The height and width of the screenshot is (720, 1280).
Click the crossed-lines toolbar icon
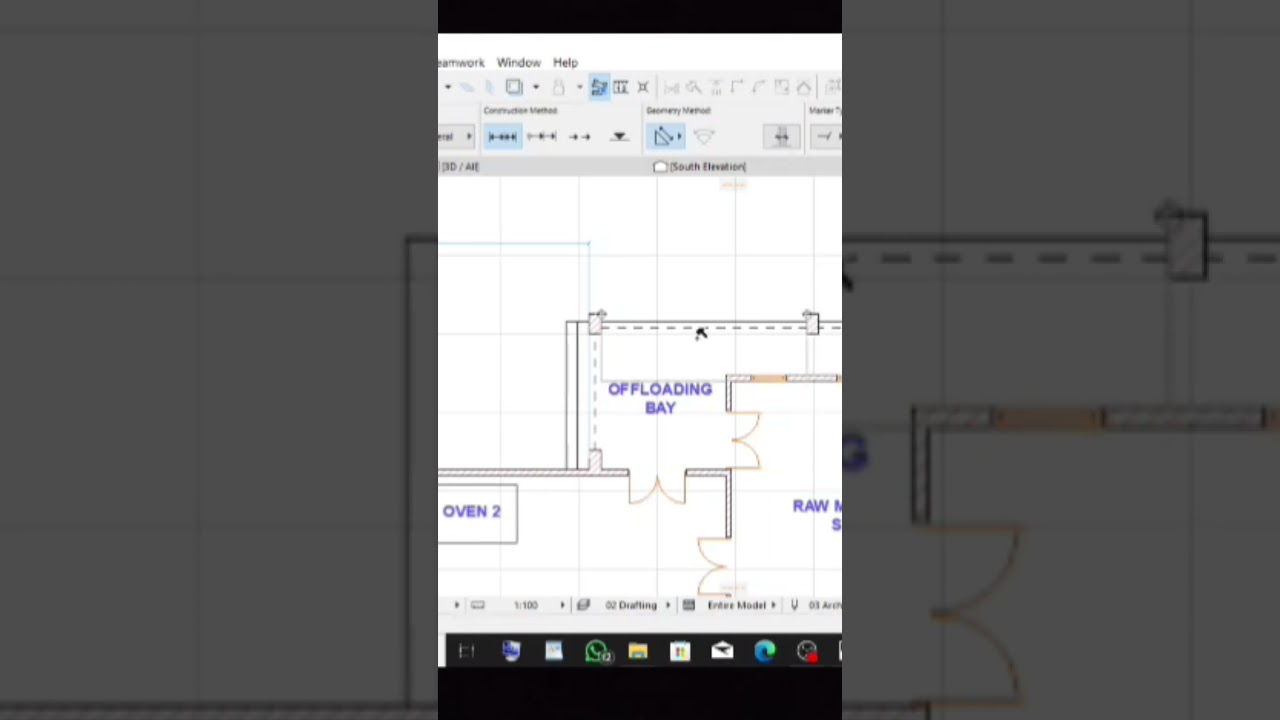click(x=643, y=87)
